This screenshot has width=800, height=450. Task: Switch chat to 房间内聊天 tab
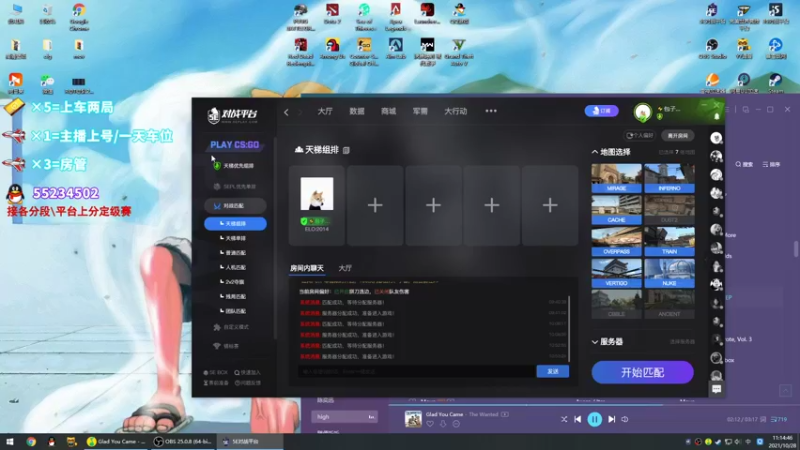pyautogui.click(x=307, y=268)
